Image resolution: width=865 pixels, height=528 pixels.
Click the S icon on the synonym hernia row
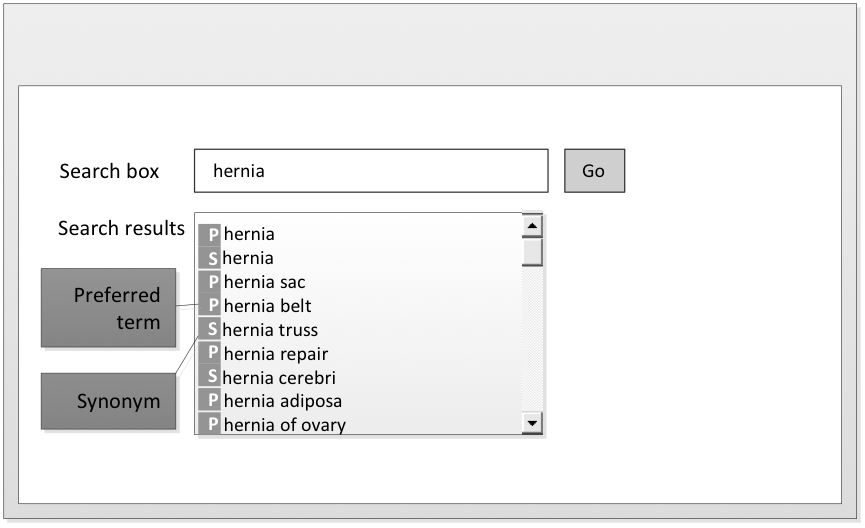click(x=210, y=258)
